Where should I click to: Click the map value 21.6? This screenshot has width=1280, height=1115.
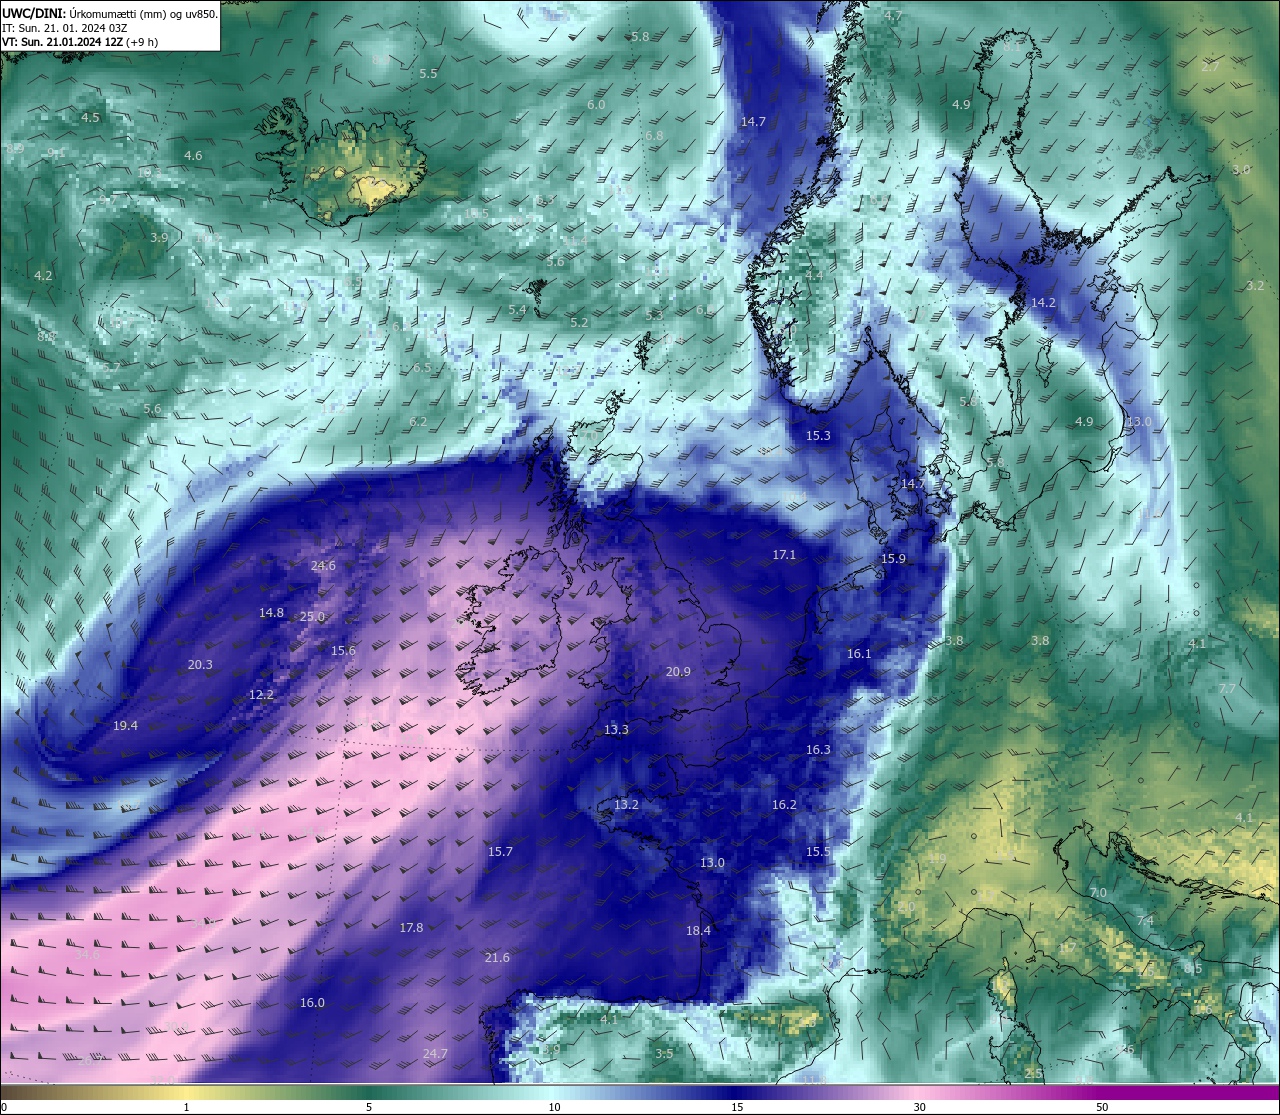pyautogui.click(x=497, y=957)
